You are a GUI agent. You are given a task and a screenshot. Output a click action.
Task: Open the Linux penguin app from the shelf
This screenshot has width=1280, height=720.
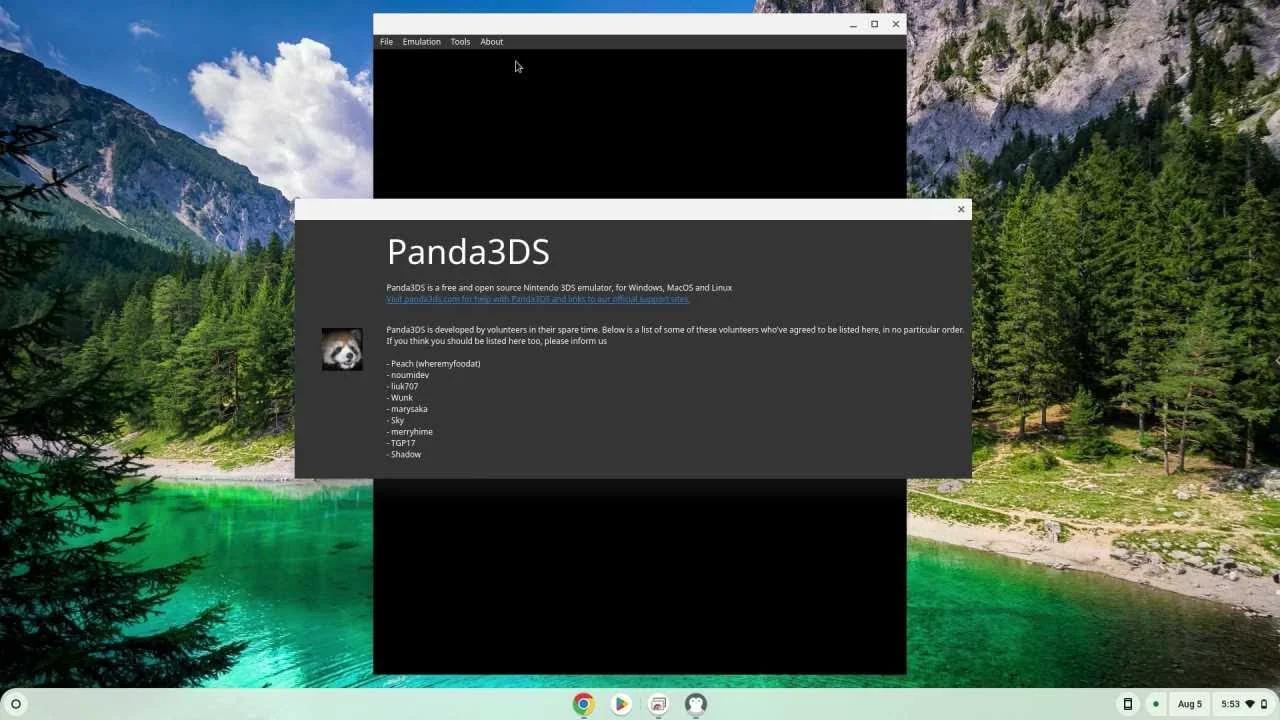click(x=695, y=704)
